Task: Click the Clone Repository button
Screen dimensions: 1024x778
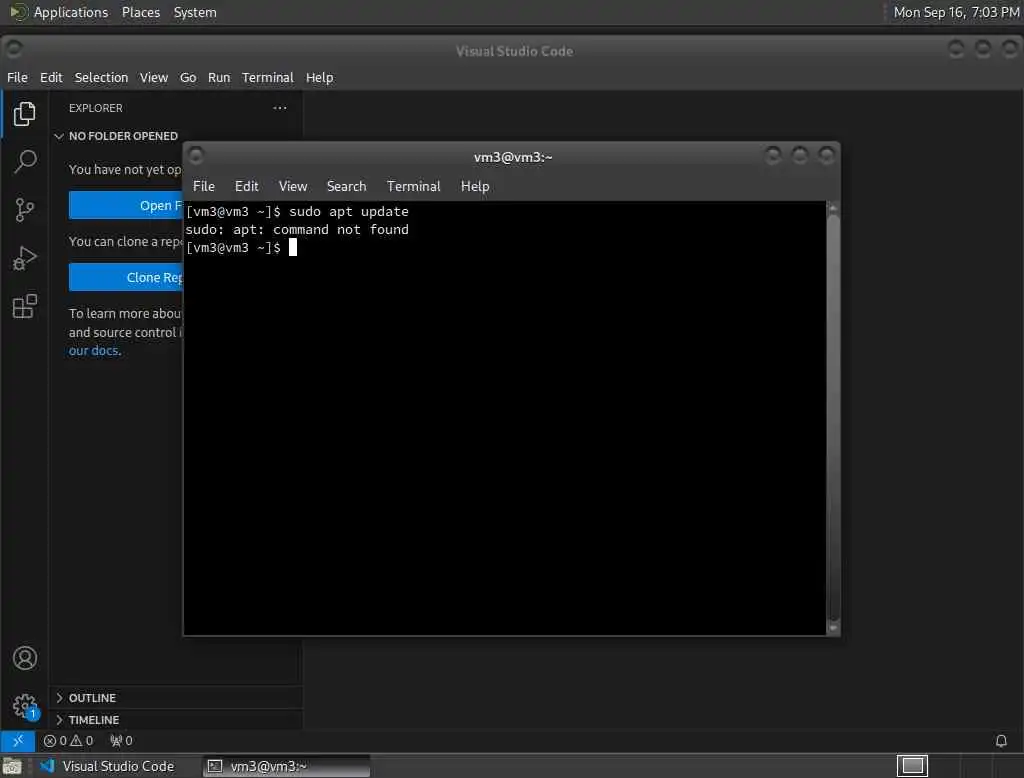Action: pyautogui.click(x=126, y=277)
